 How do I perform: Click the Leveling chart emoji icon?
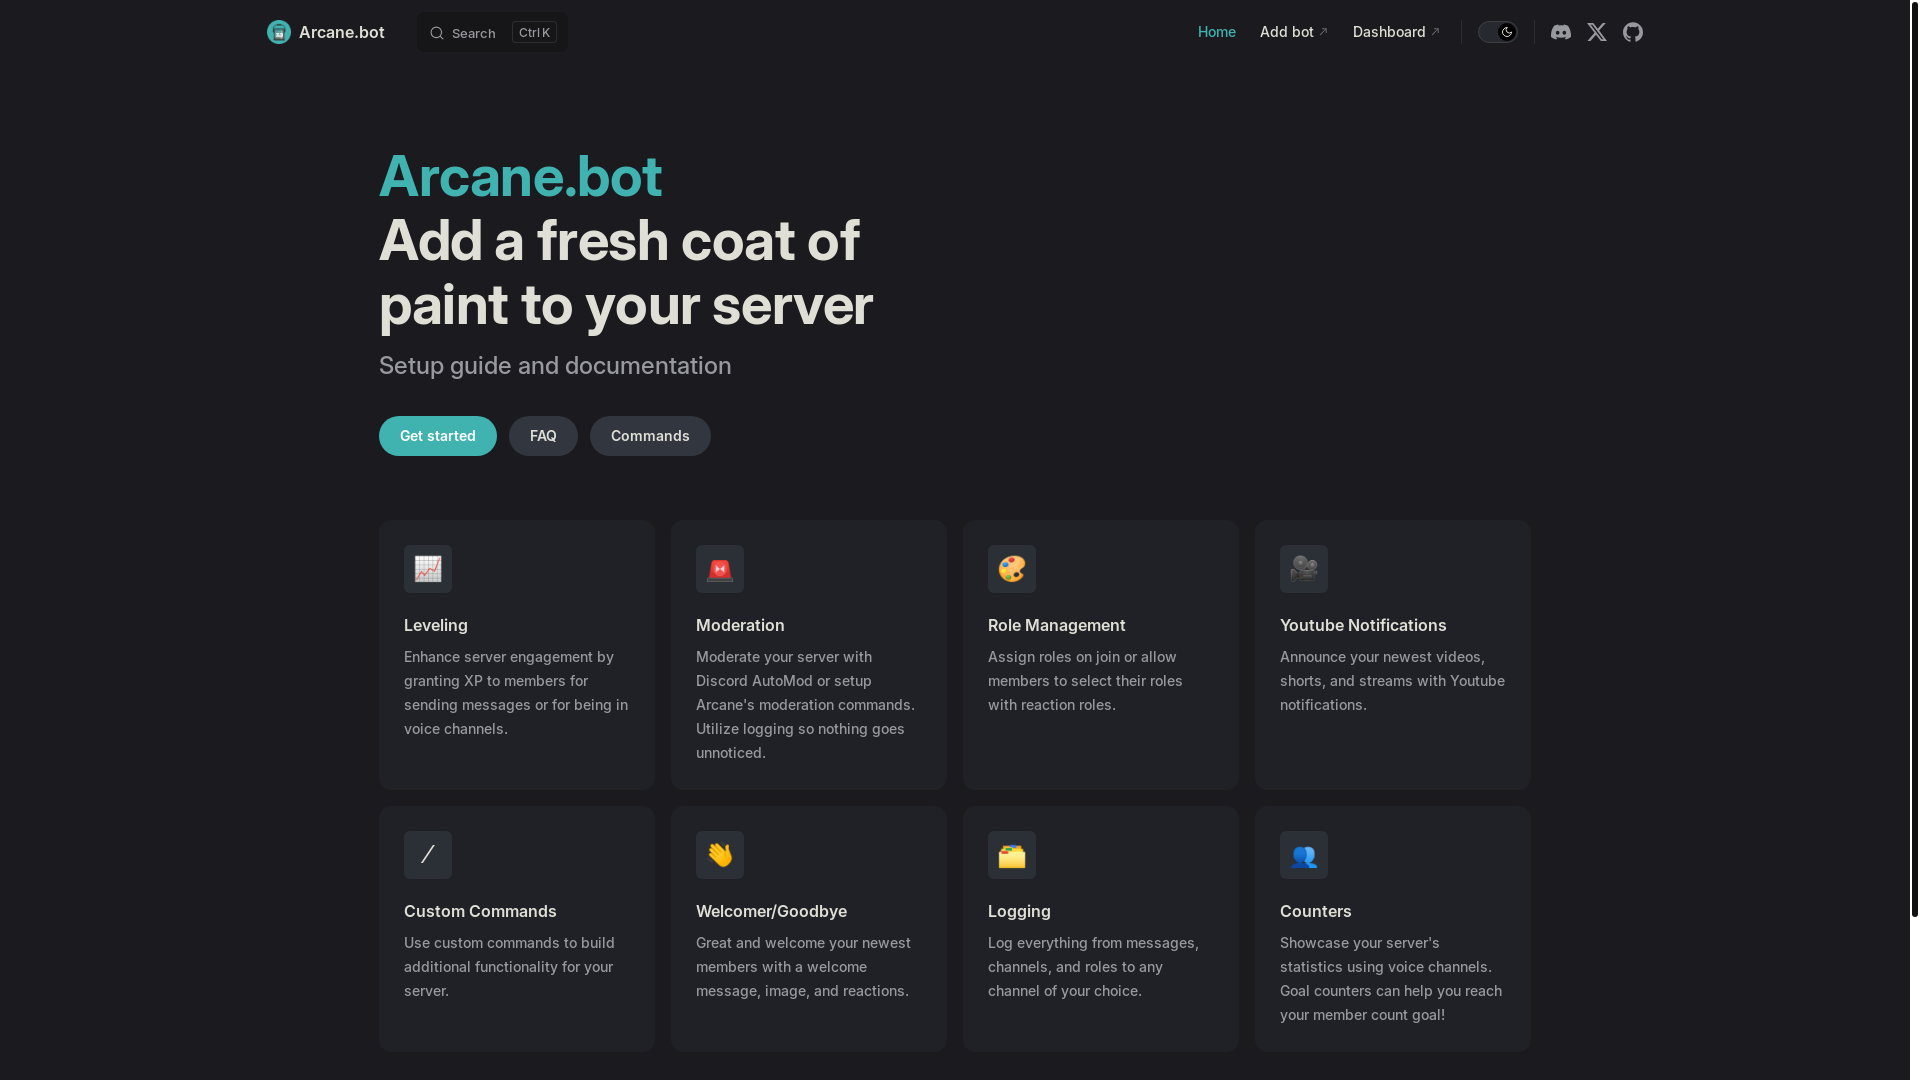428,569
